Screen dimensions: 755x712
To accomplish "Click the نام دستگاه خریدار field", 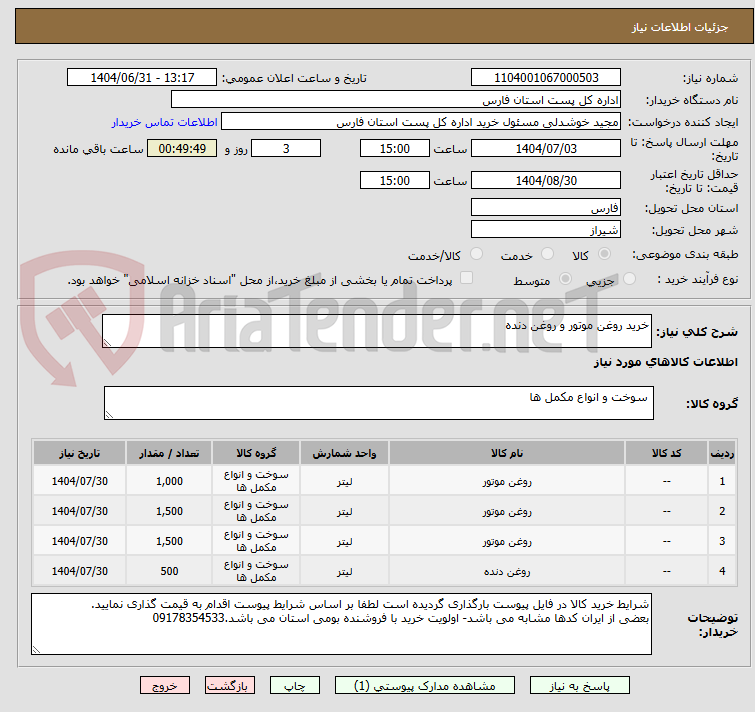I will [396, 100].
